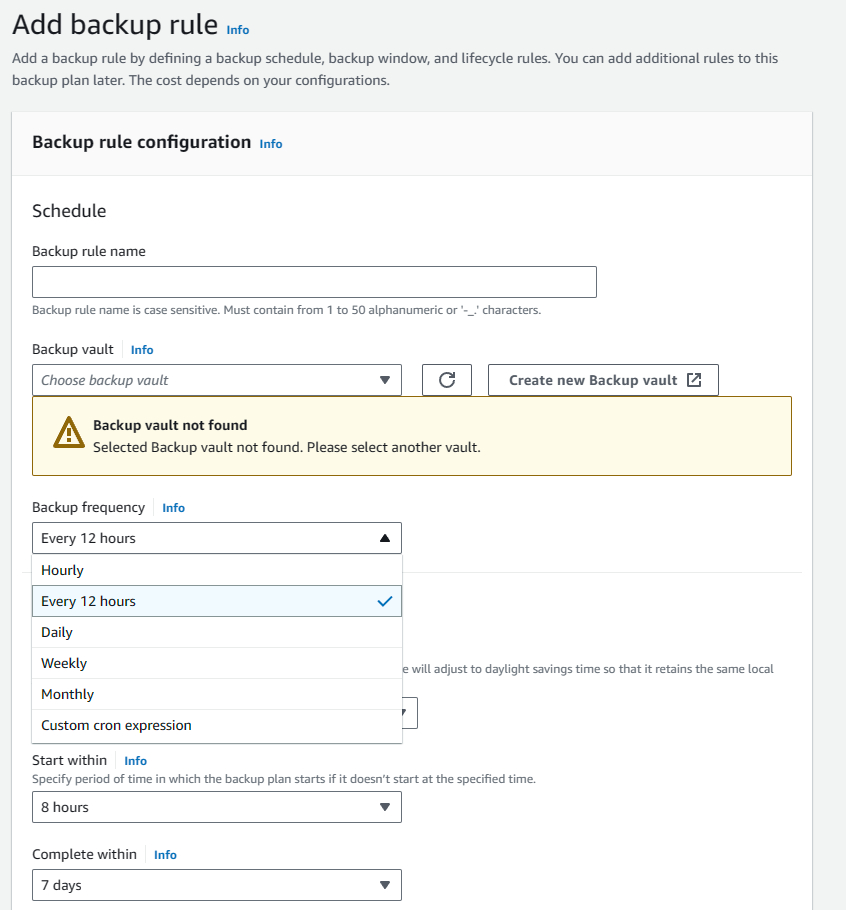Open the Choose backup vault dropdown

[x=216, y=380]
